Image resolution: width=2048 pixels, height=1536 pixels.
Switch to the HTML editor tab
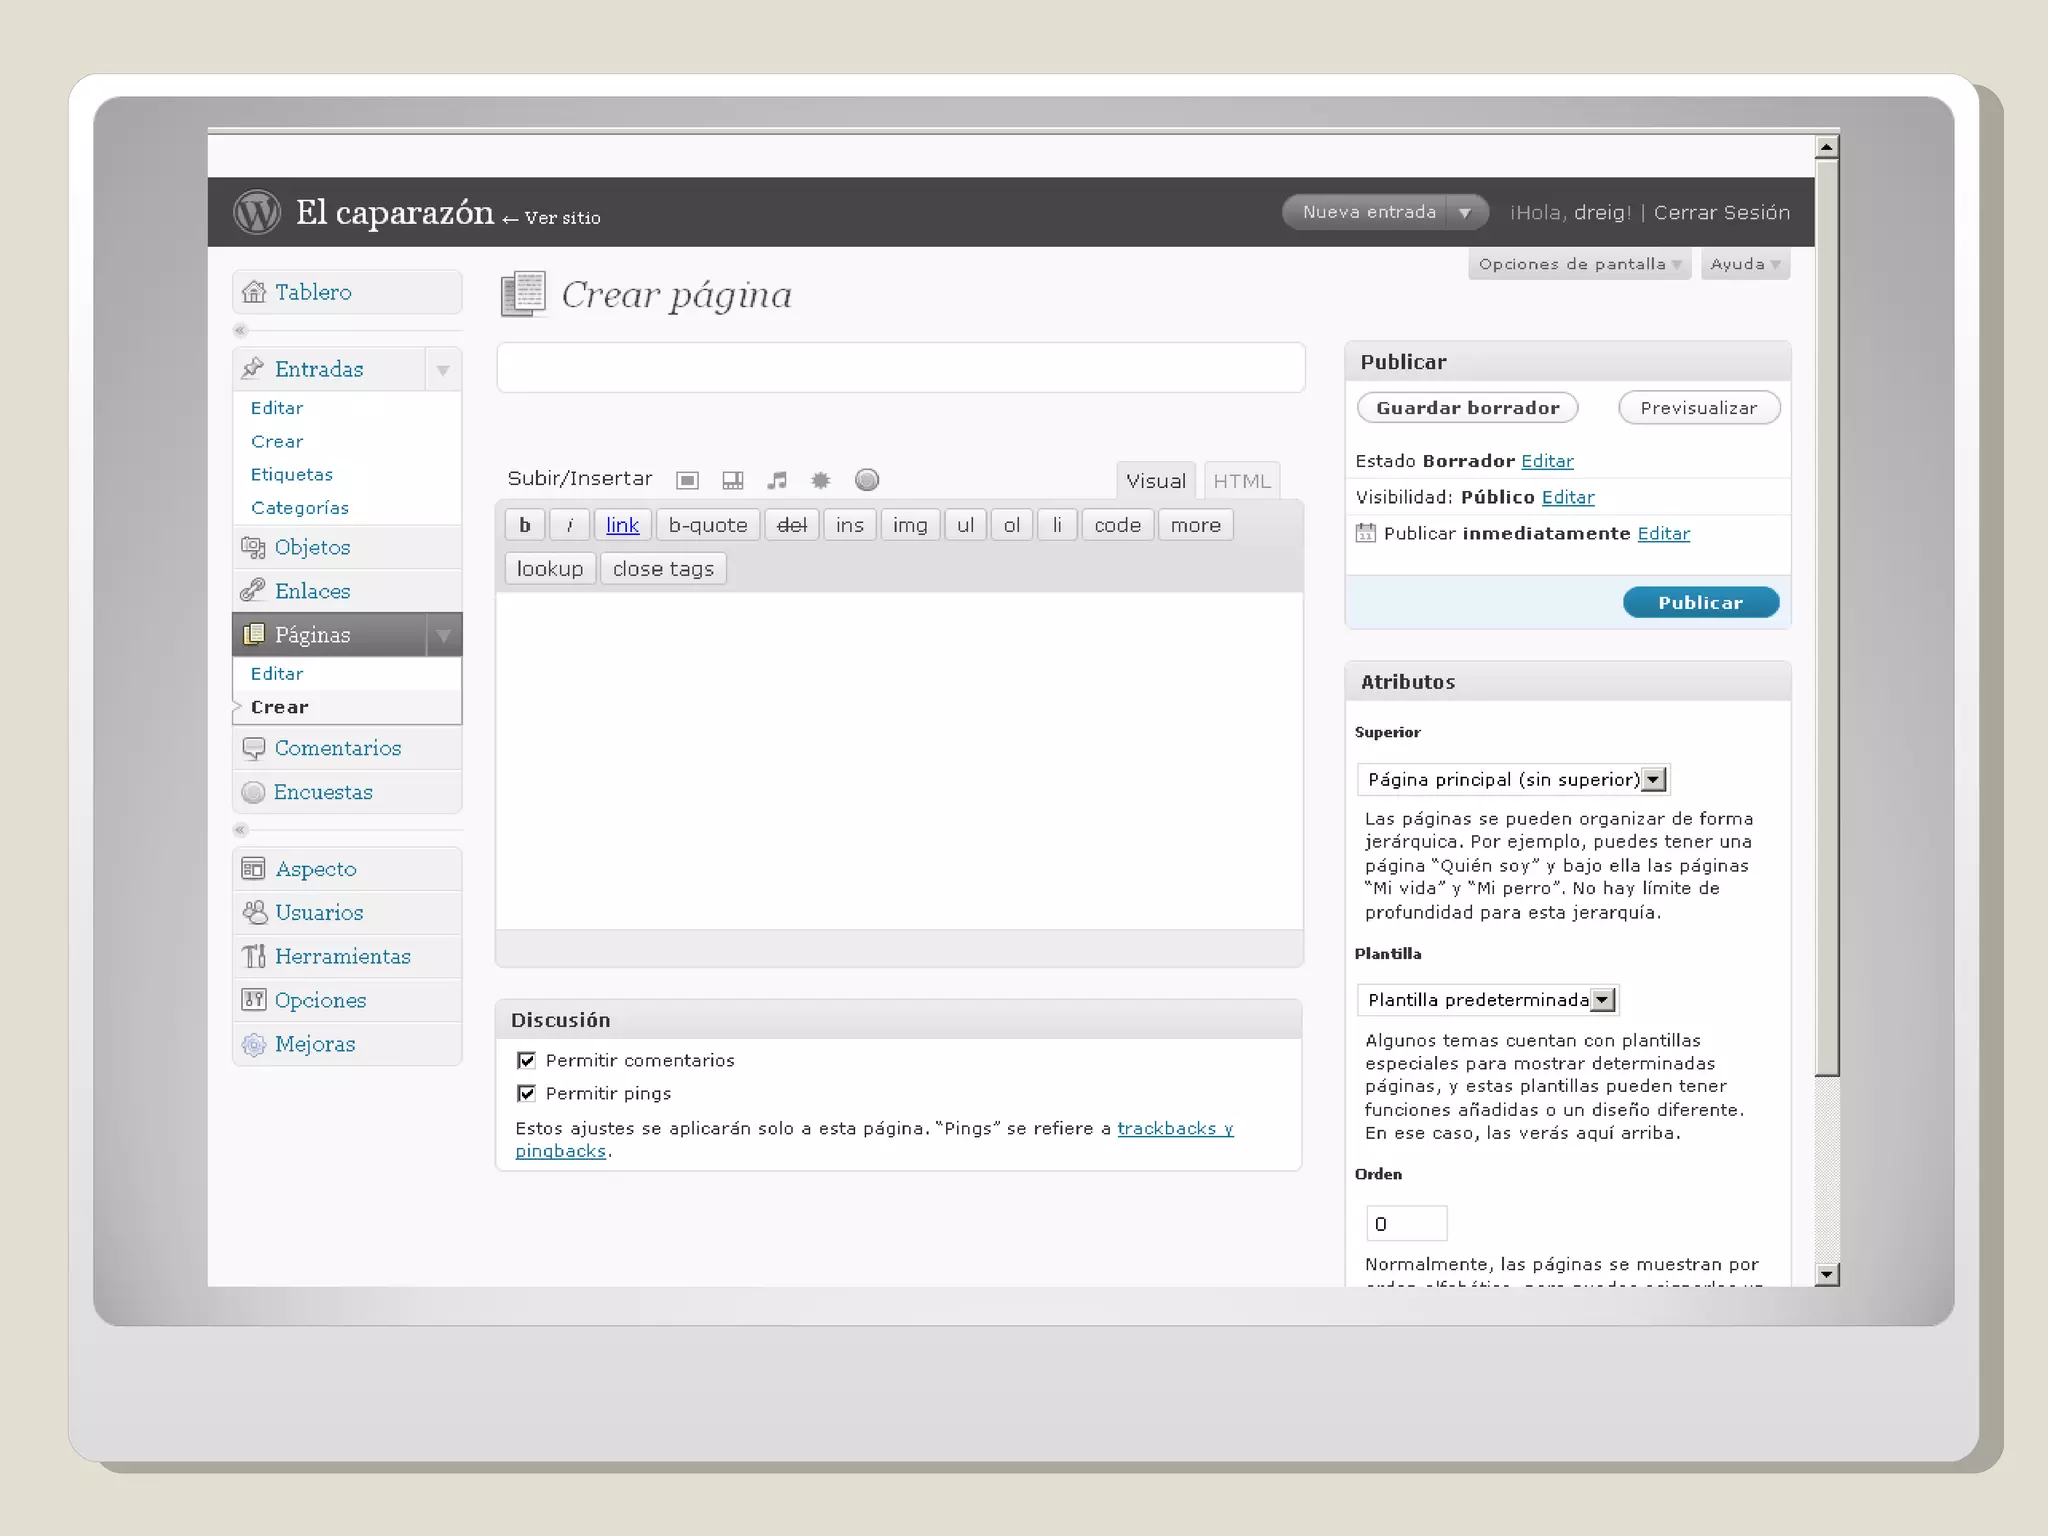coord(1241,481)
